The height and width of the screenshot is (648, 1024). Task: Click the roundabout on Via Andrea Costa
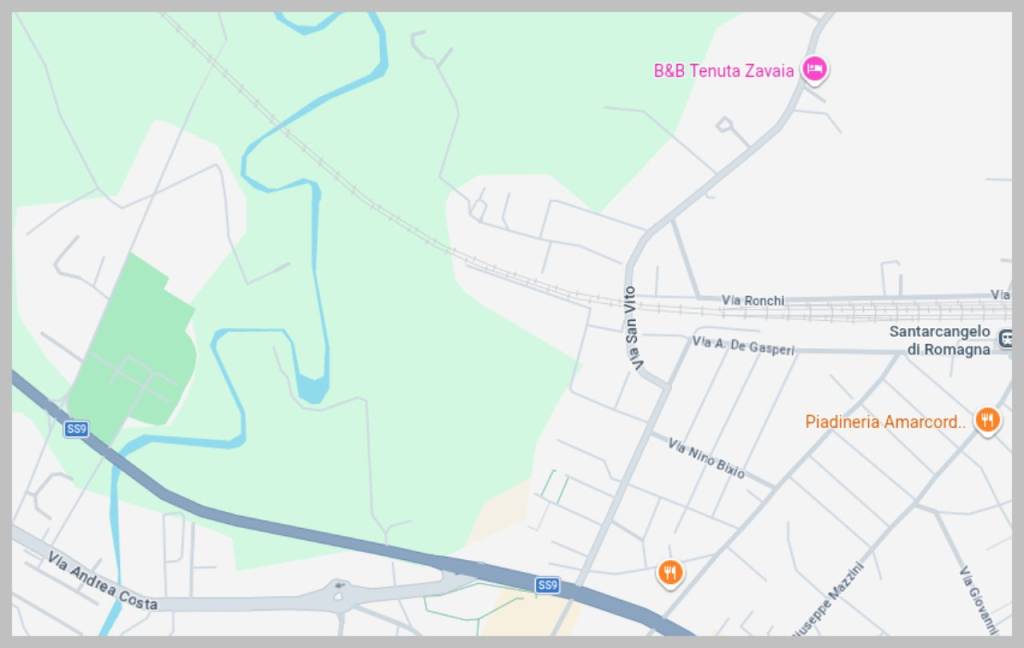338,594
